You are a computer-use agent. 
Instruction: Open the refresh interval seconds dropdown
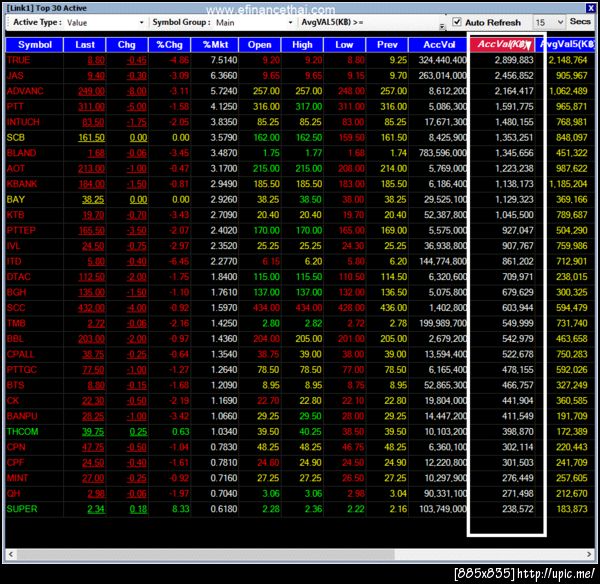click(549, 23)
